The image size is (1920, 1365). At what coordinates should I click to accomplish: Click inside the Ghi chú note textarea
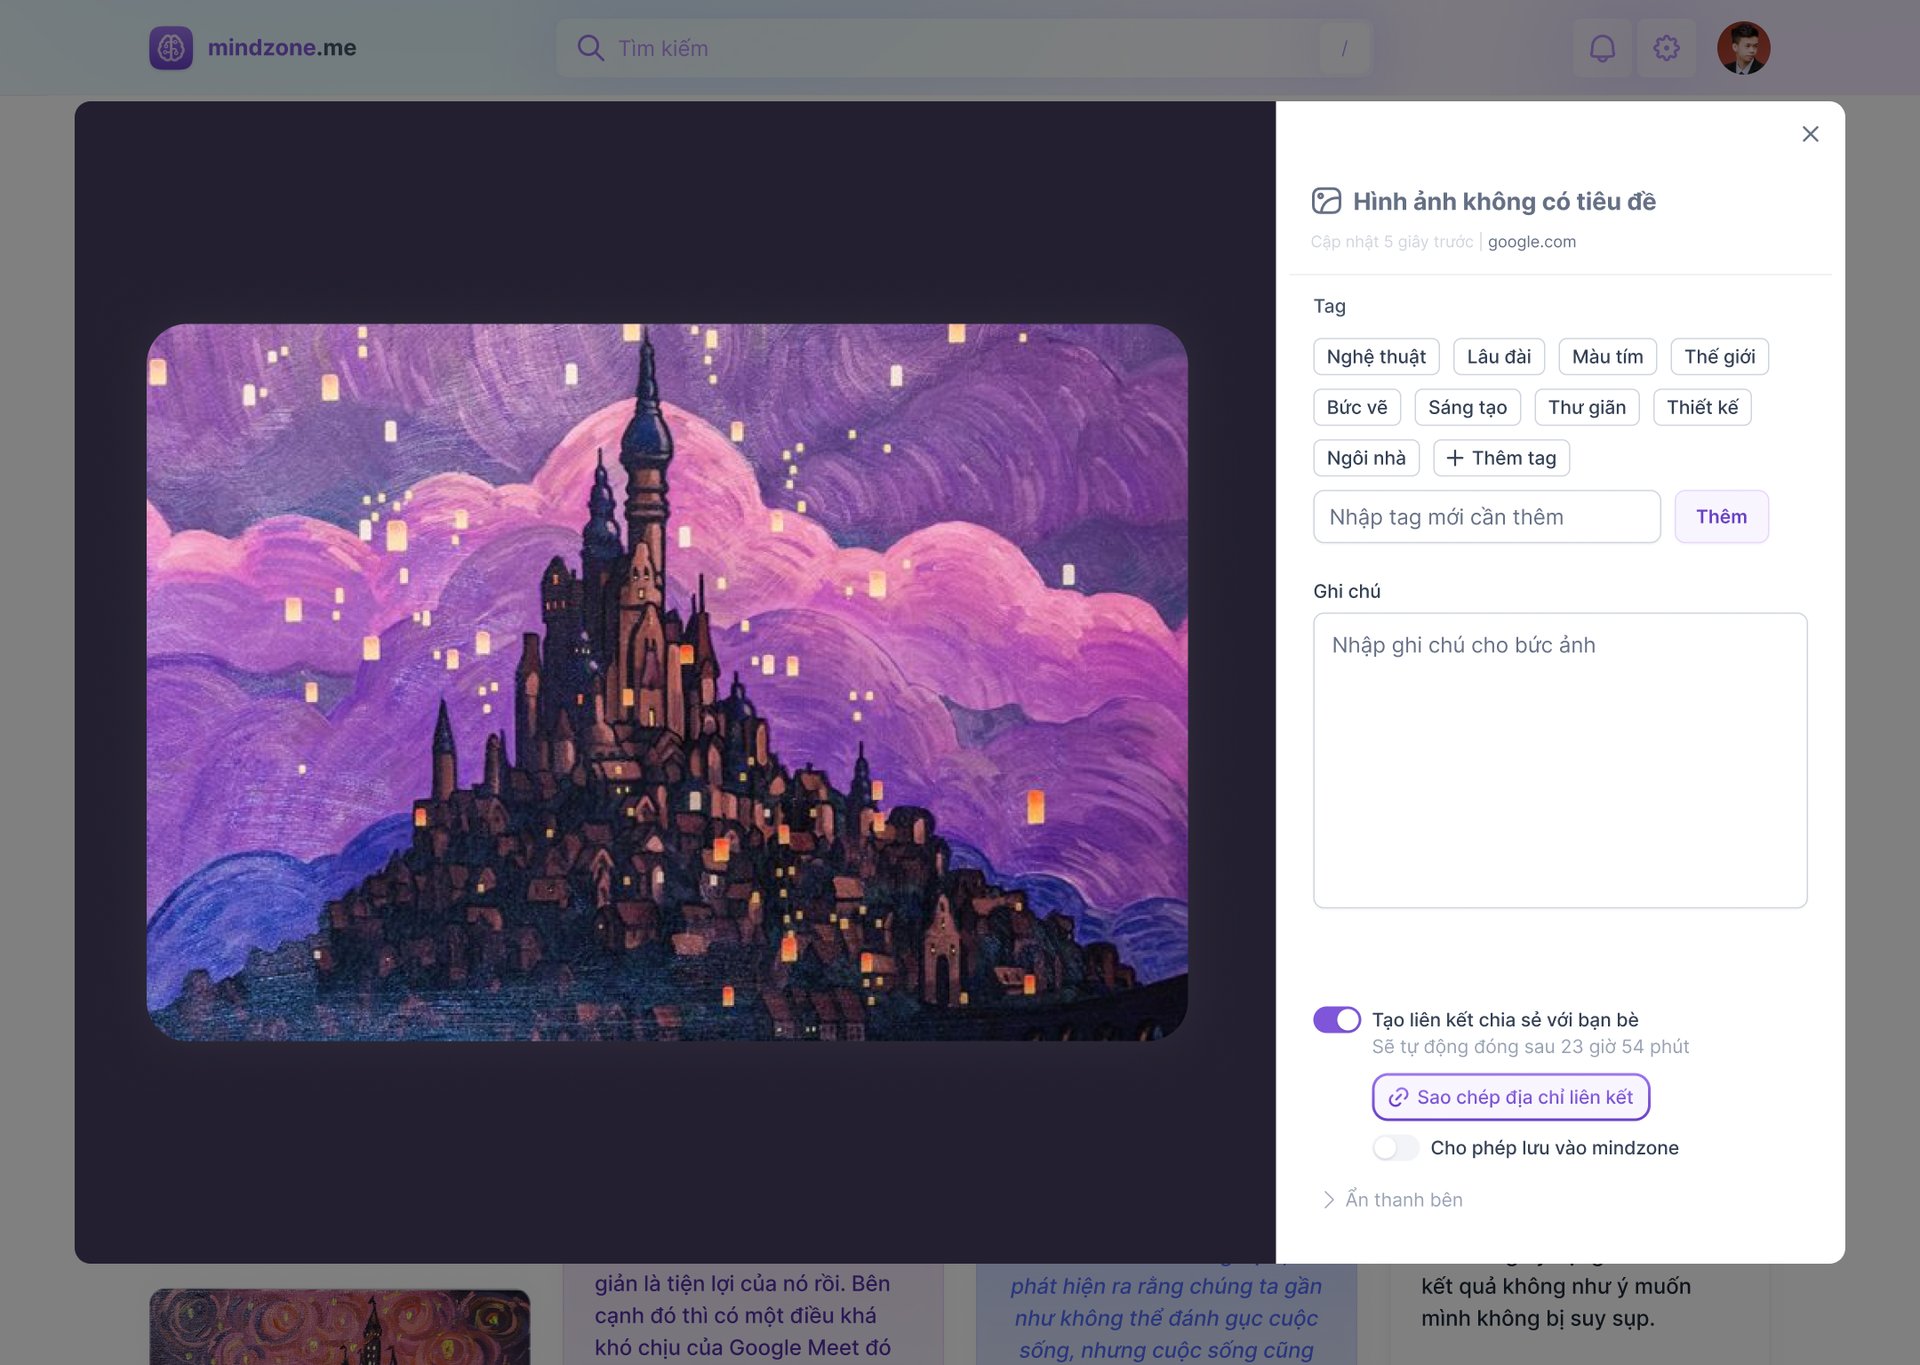click(x=1559, y=761)
